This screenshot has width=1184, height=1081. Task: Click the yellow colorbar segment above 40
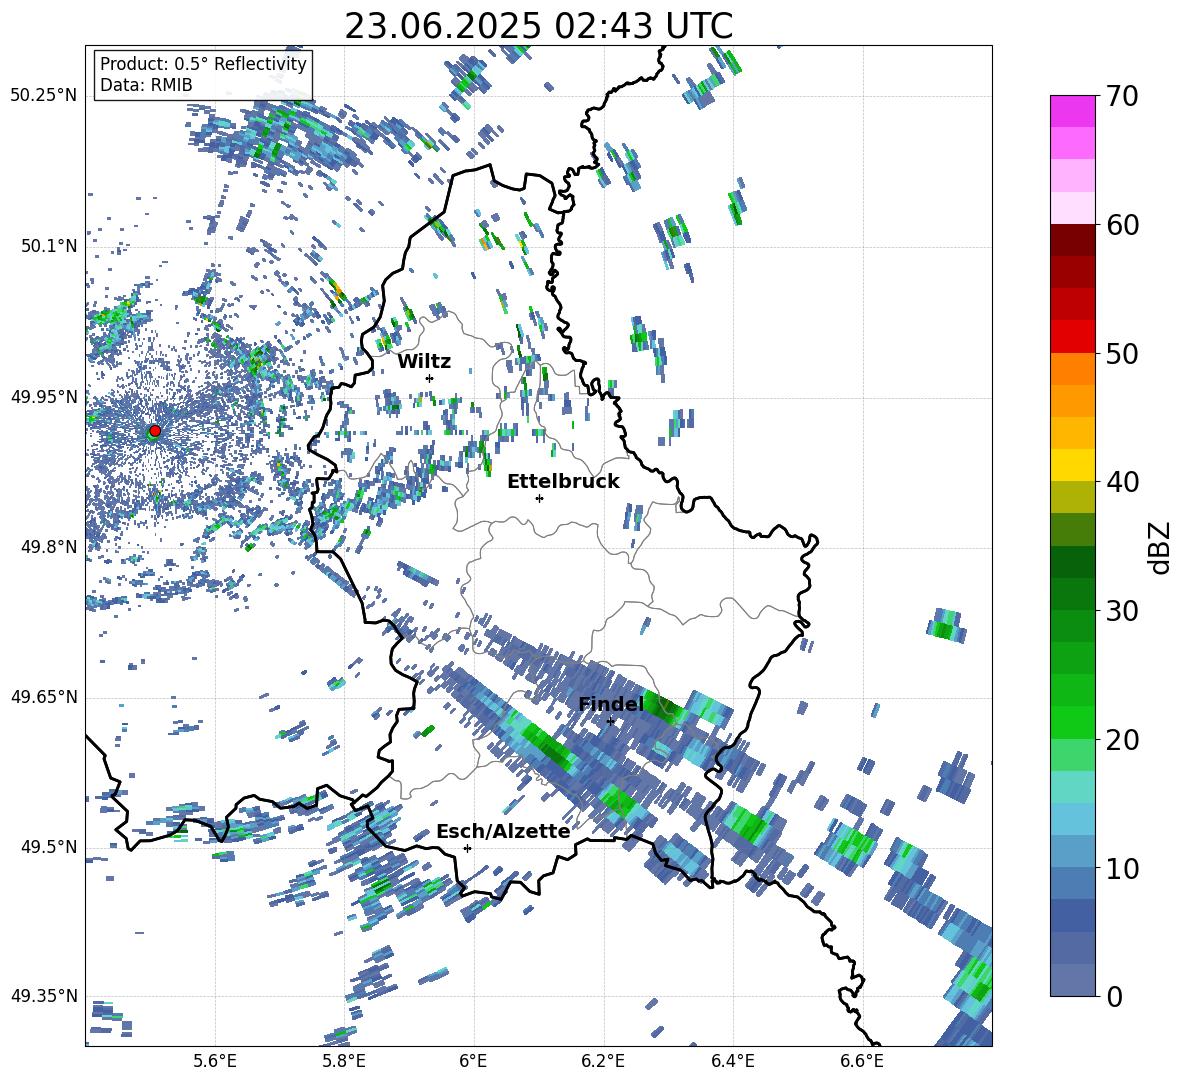1072,465
